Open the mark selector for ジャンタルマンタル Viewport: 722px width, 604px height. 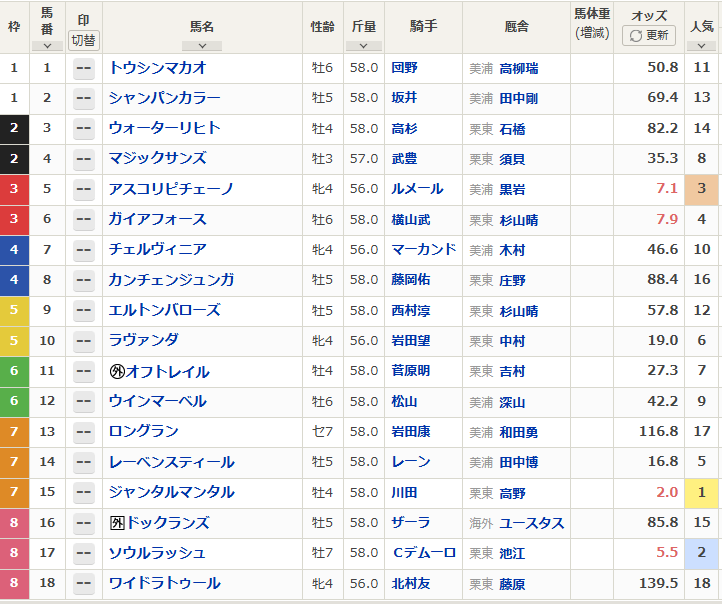(84, 493)
